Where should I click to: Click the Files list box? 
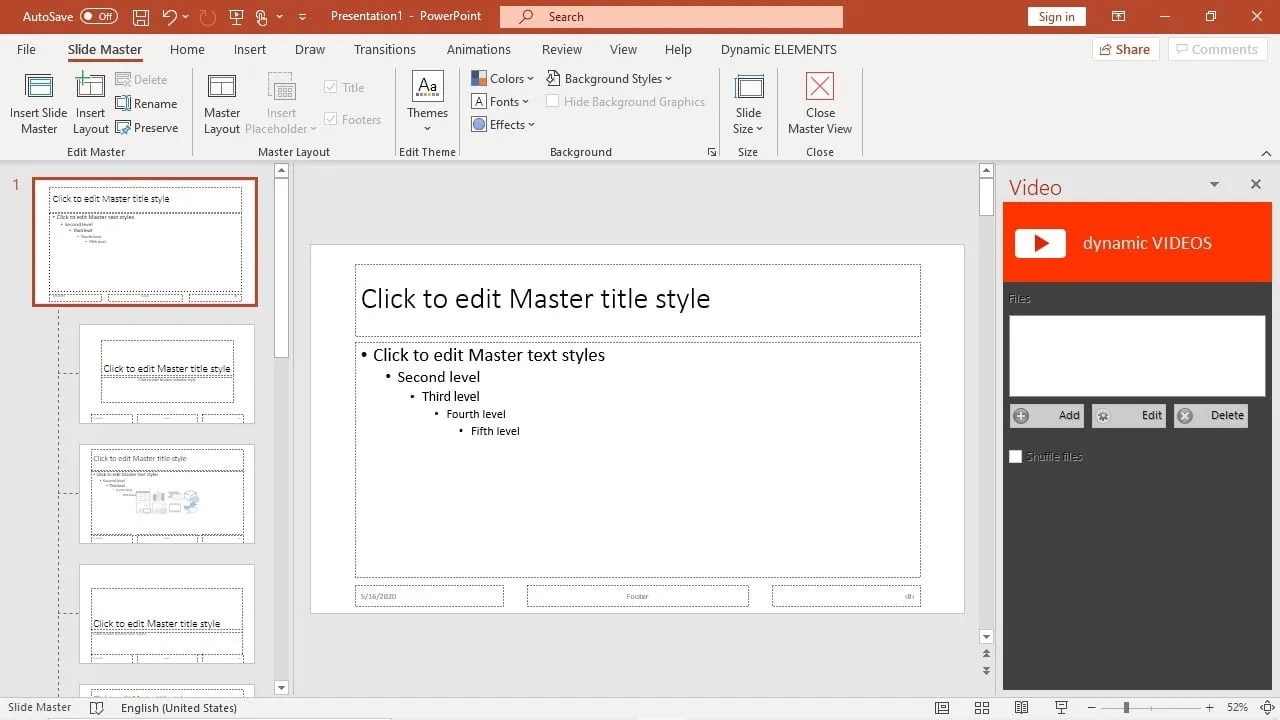point(1137,356)
